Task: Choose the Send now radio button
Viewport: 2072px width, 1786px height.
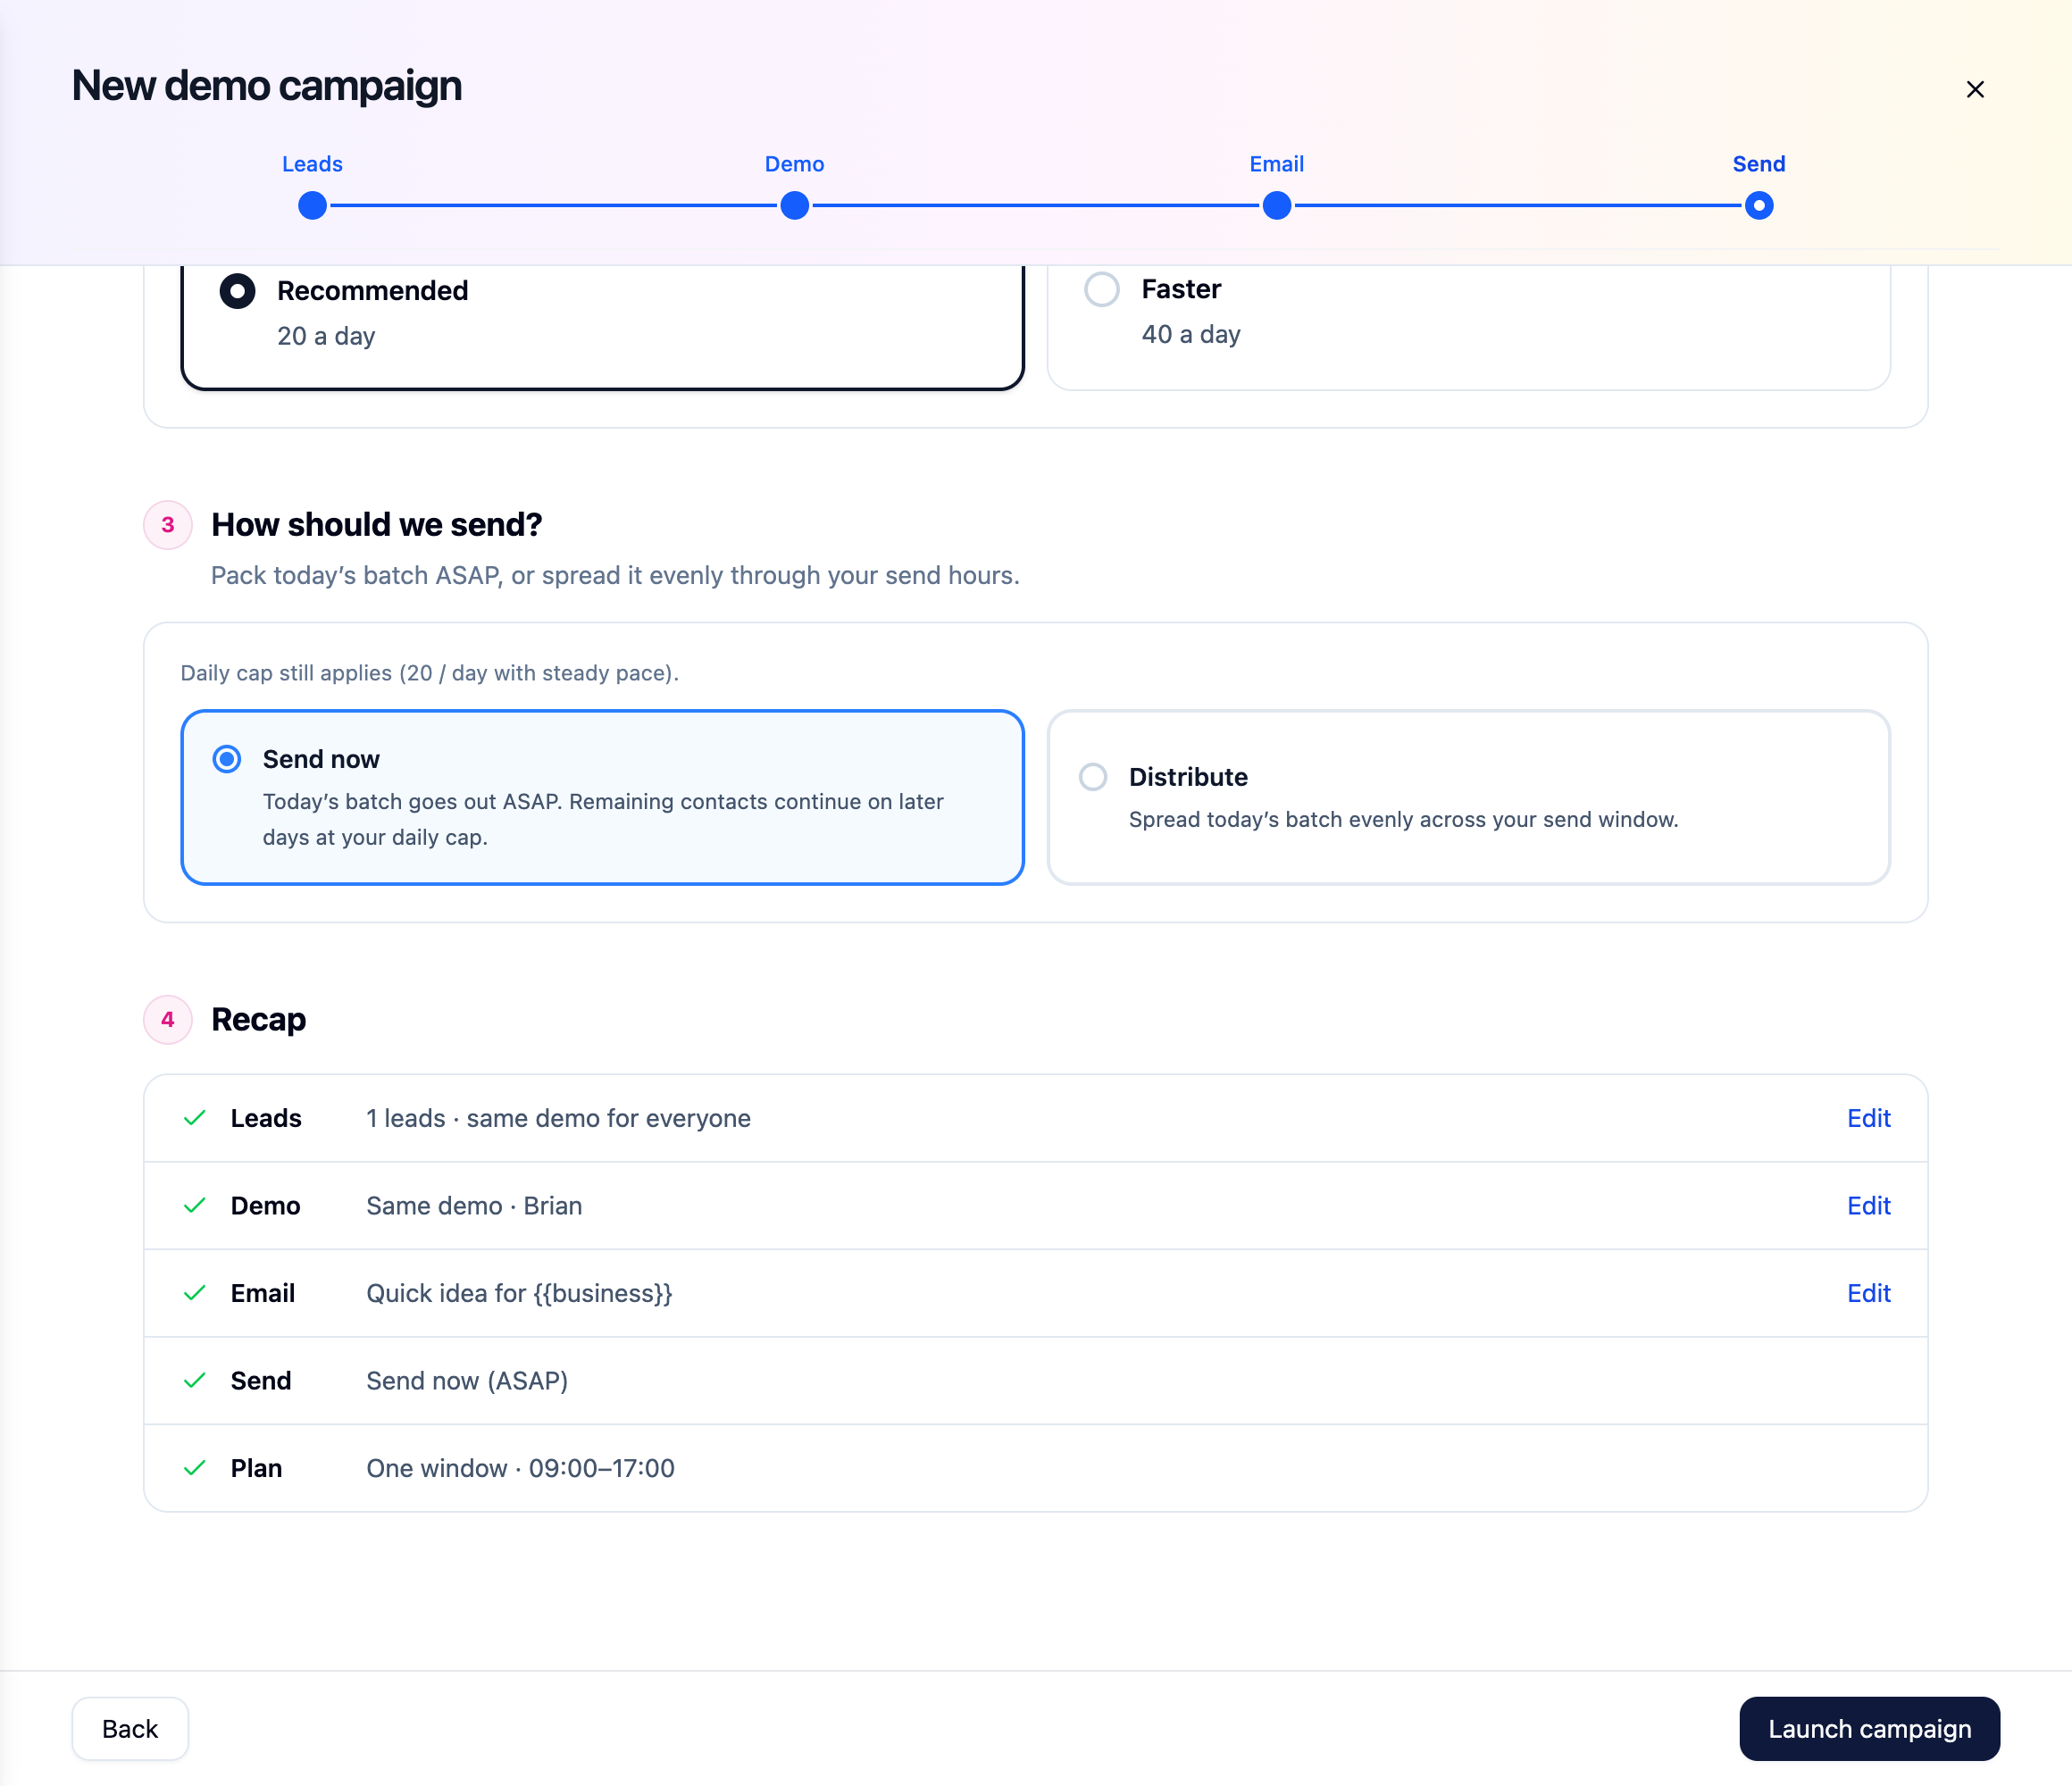Action: tap(227, 759)
